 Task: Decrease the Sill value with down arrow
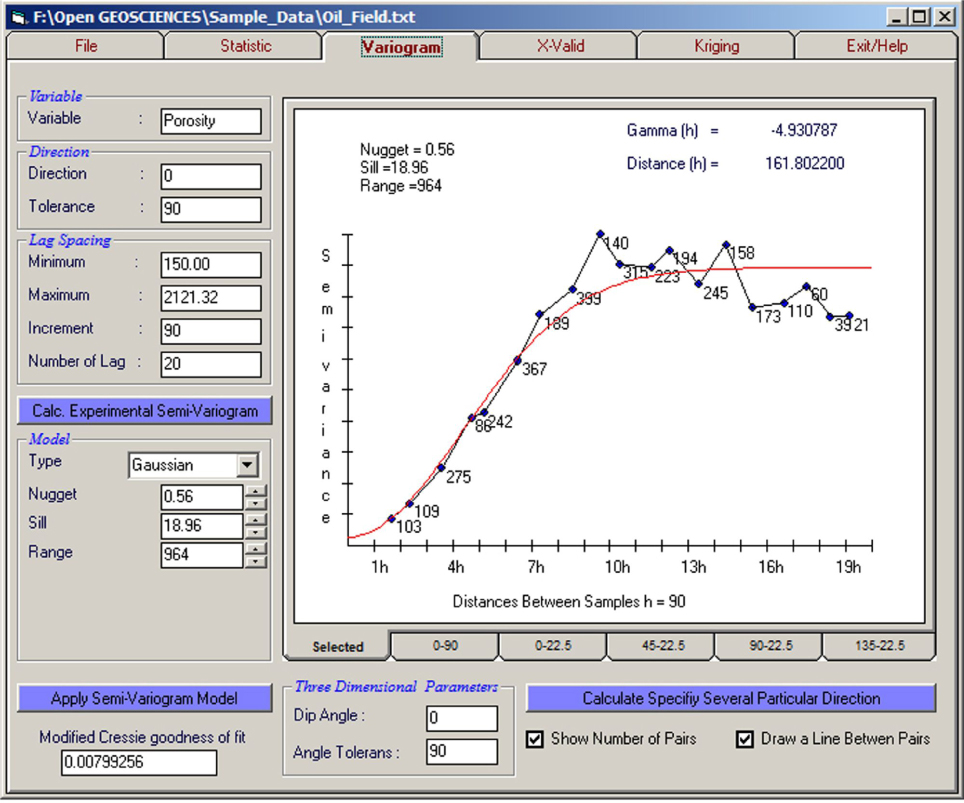pos(257,532)
